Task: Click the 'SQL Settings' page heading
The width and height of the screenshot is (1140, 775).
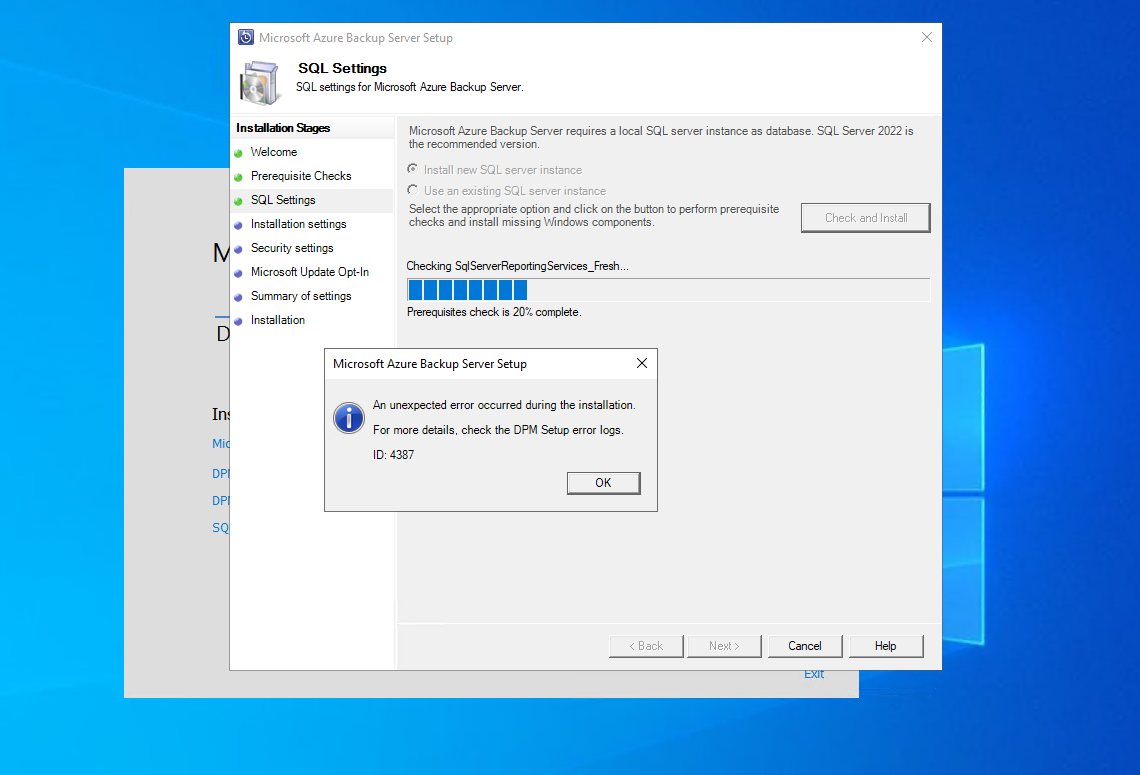Action: coord(342,68)
